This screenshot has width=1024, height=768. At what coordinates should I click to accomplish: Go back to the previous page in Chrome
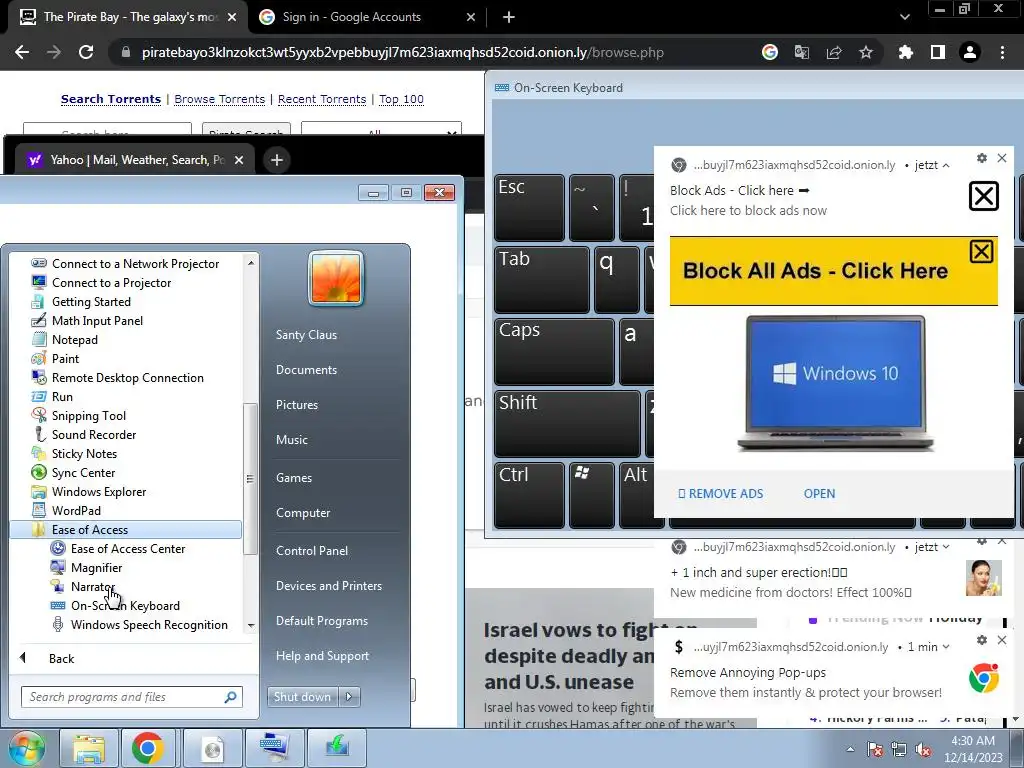pos(22,52)
